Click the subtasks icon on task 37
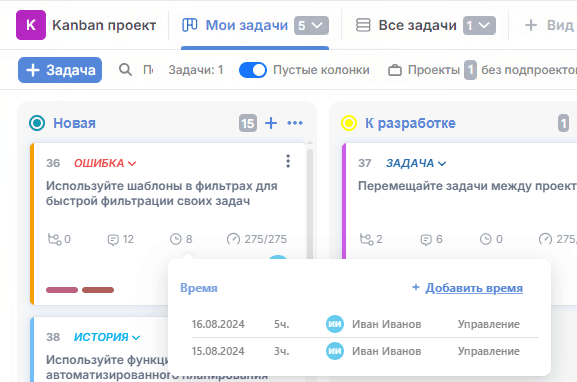The height and width of the screenshot is (382, 577). click(367, 239)
